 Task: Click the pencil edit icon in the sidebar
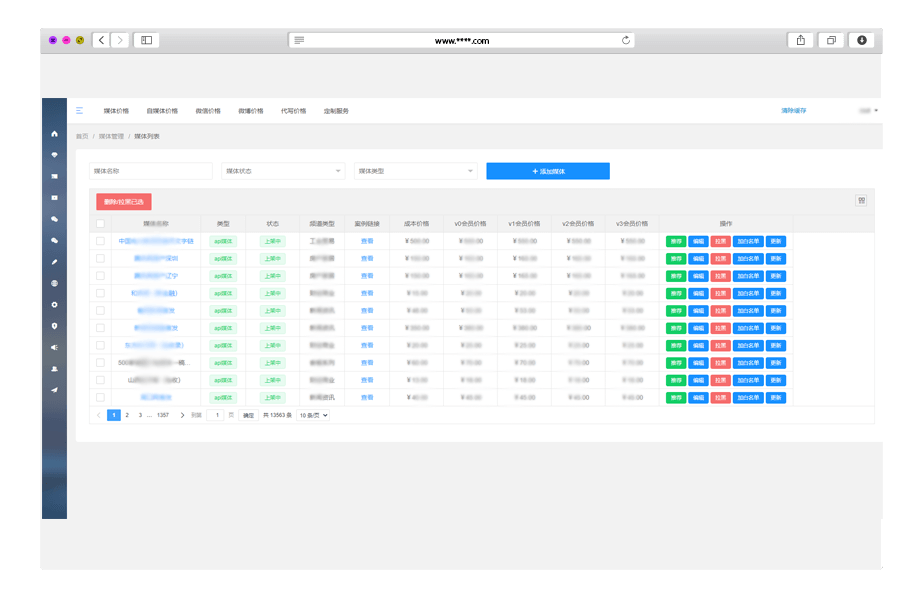coord(54,261)
